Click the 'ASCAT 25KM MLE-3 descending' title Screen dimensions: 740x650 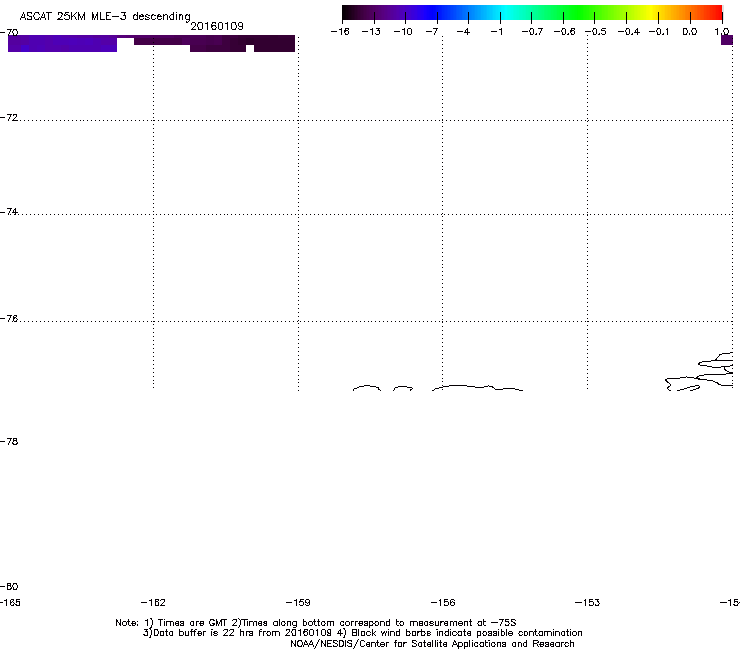pyautogui.click(x=105, y=16)
